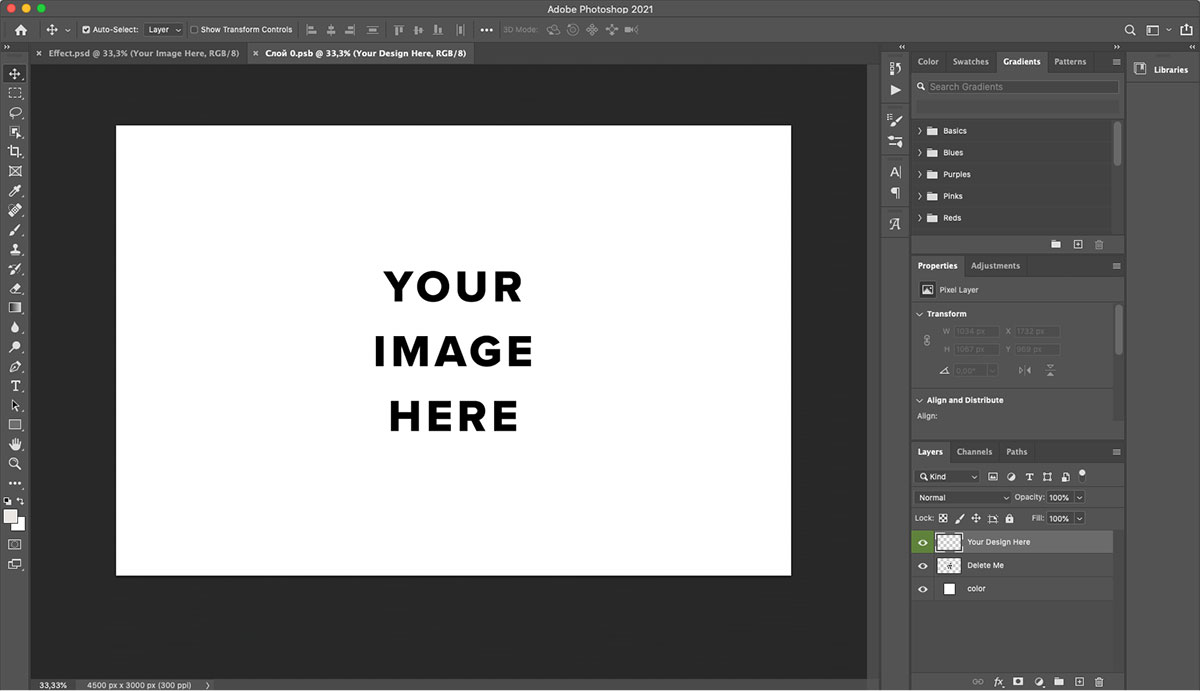The width and height of the screenshot is (1200, 691).
Task: Open the fx layer styles menu
Action: click(998, 681)
